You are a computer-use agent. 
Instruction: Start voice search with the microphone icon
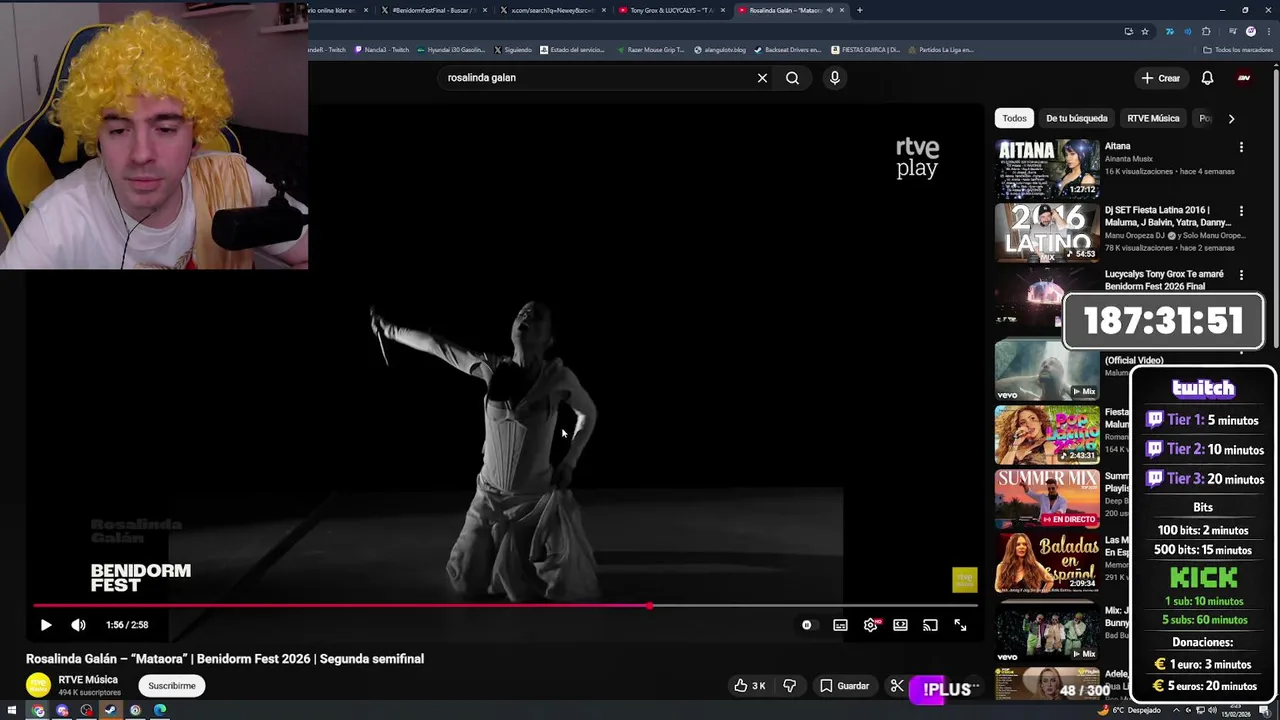pos(834,78)
